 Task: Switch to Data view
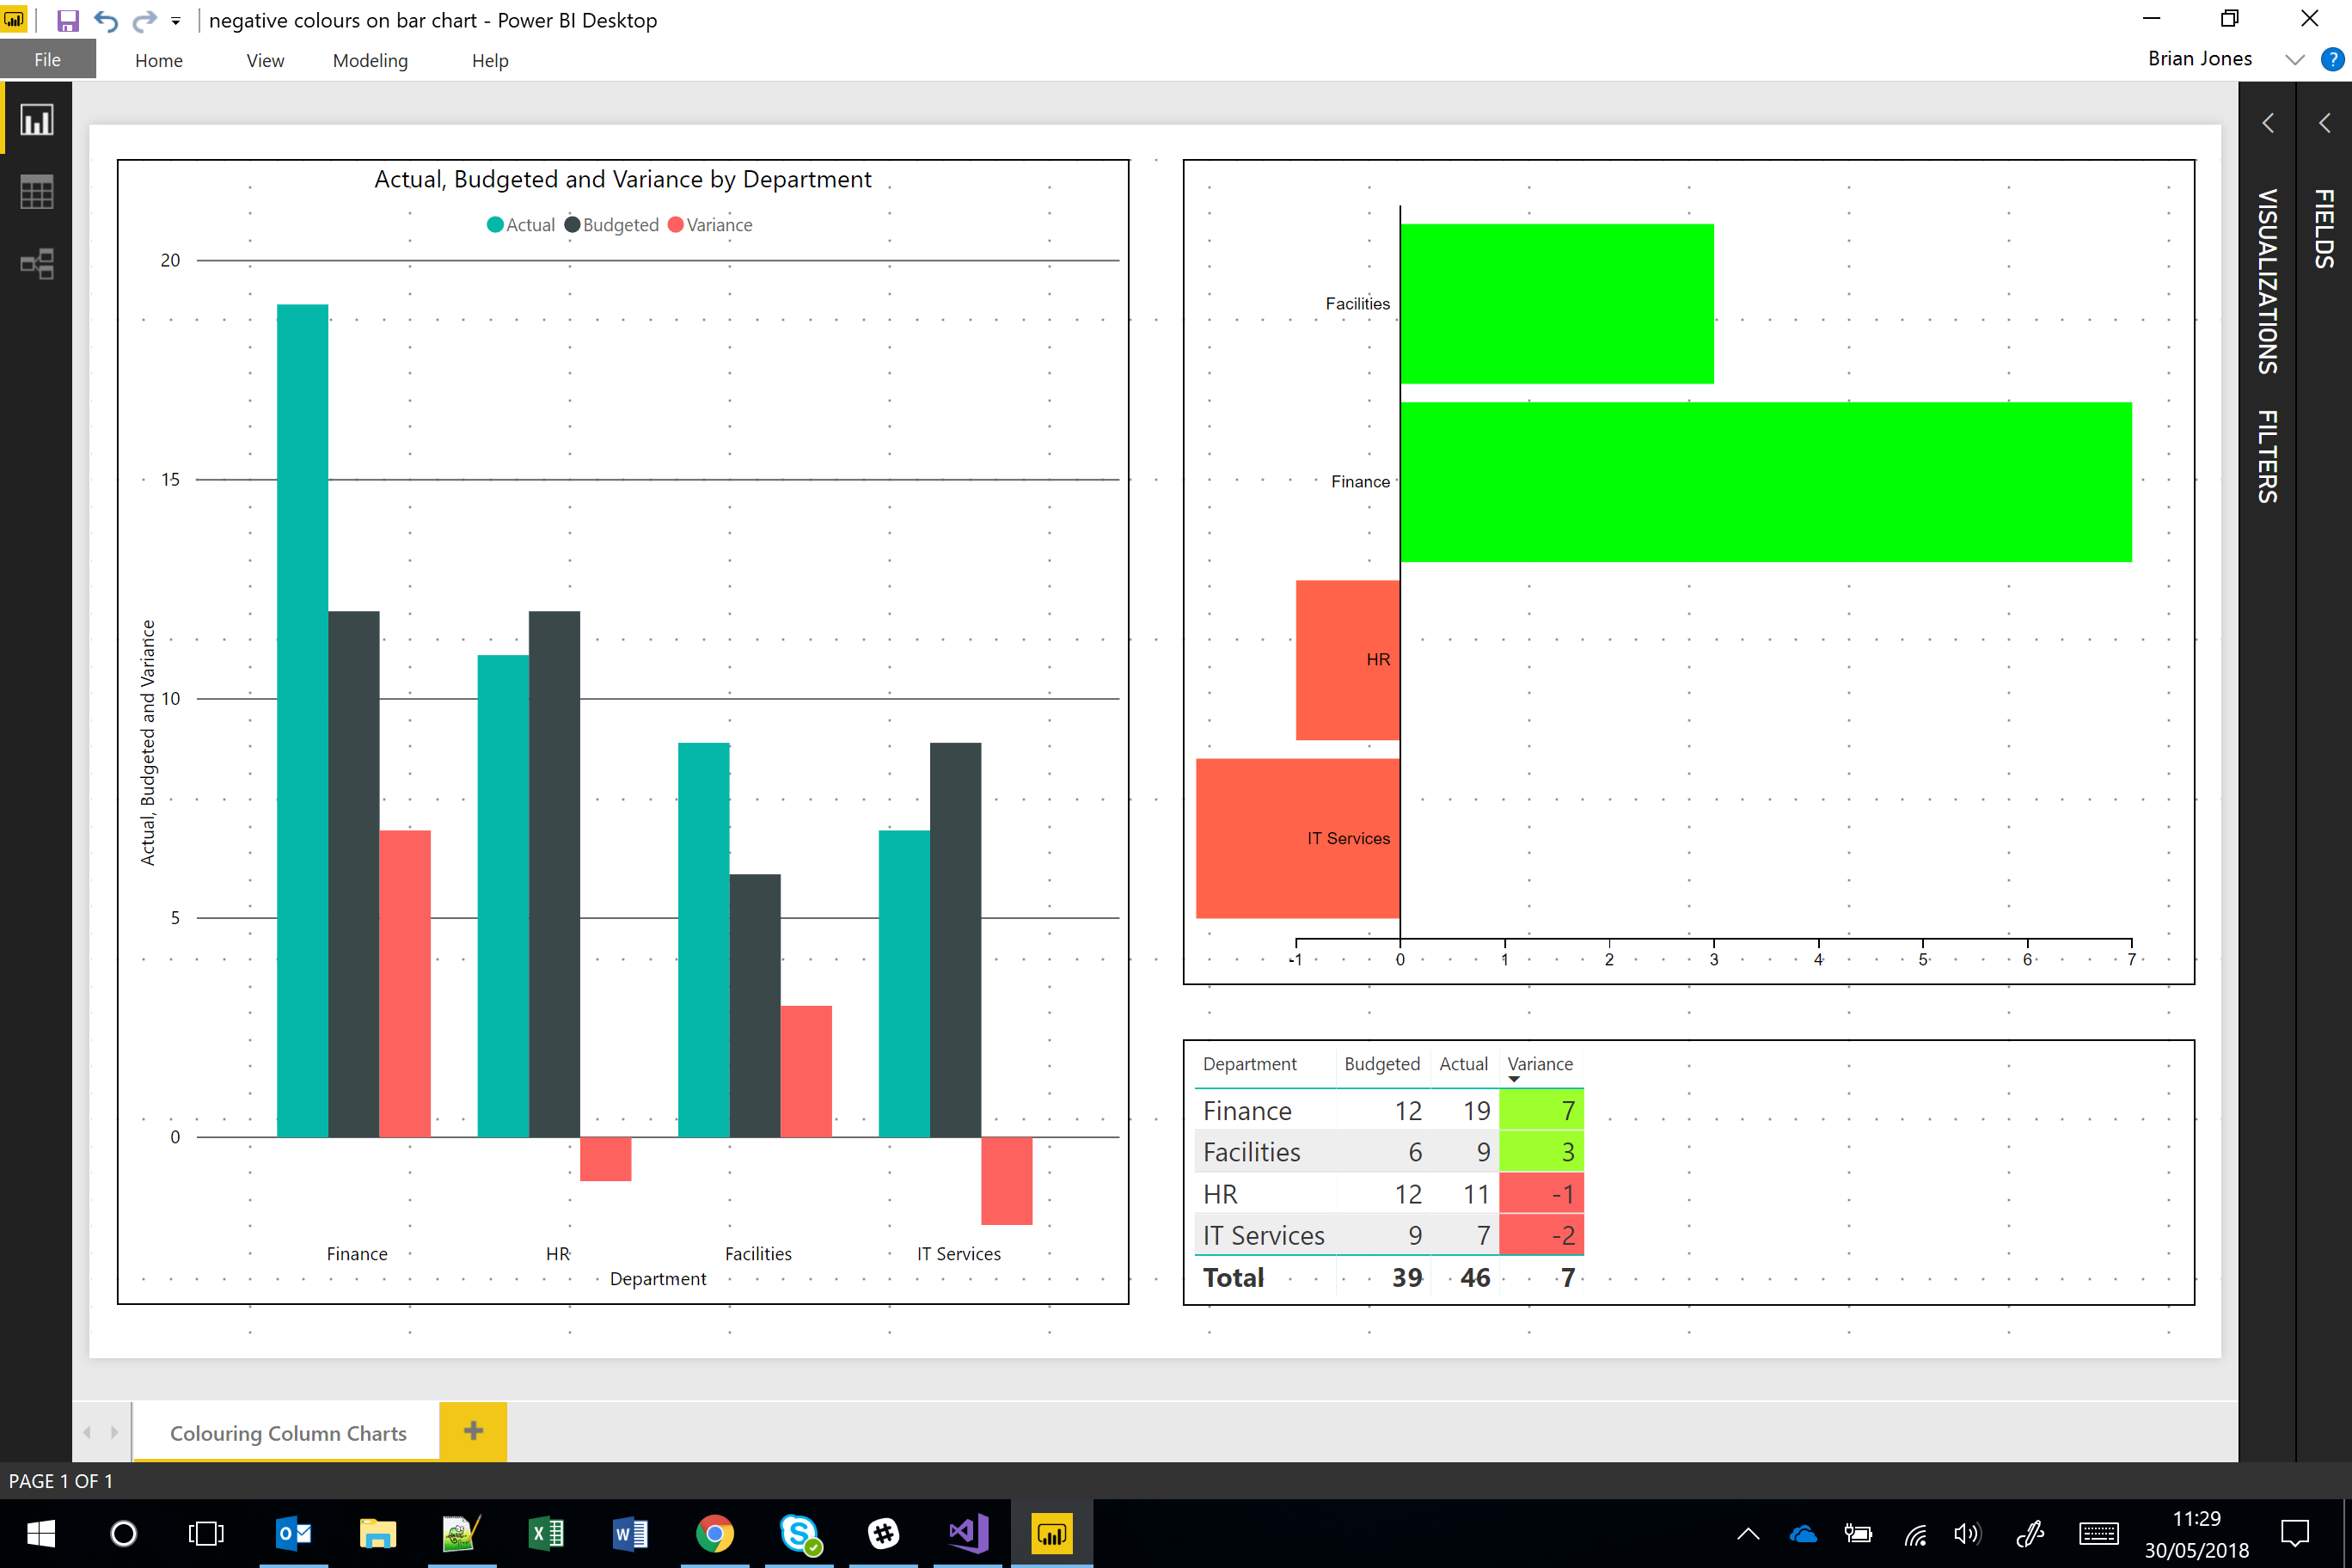point(36,191)
